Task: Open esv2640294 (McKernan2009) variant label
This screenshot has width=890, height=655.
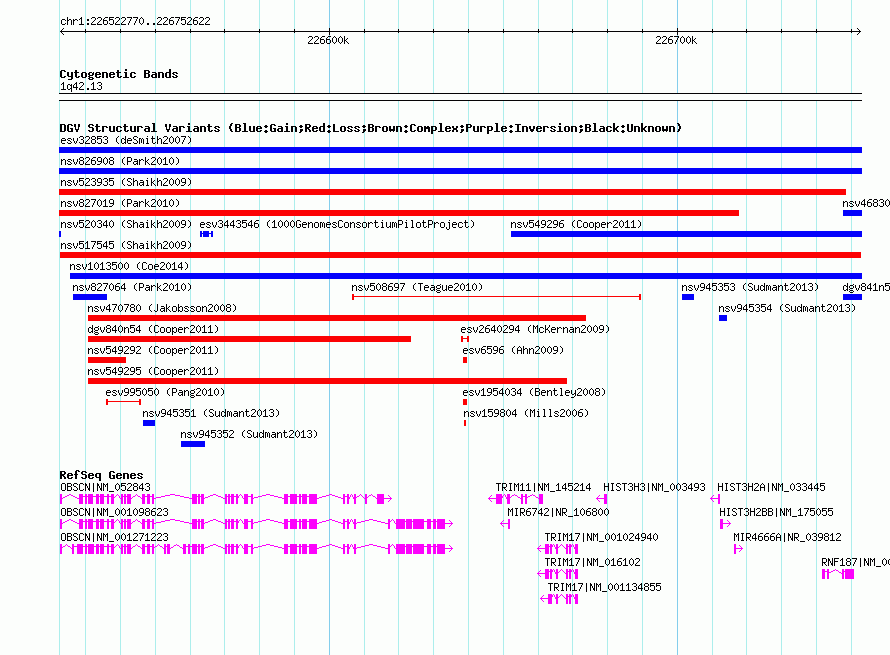Action: pos(535,329)
